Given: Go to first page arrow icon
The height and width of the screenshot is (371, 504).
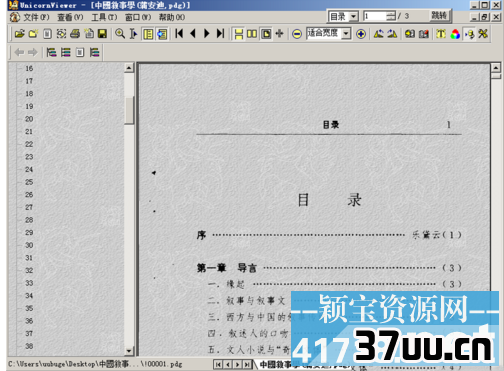Looking at the screenshot, I should (179, 33).
